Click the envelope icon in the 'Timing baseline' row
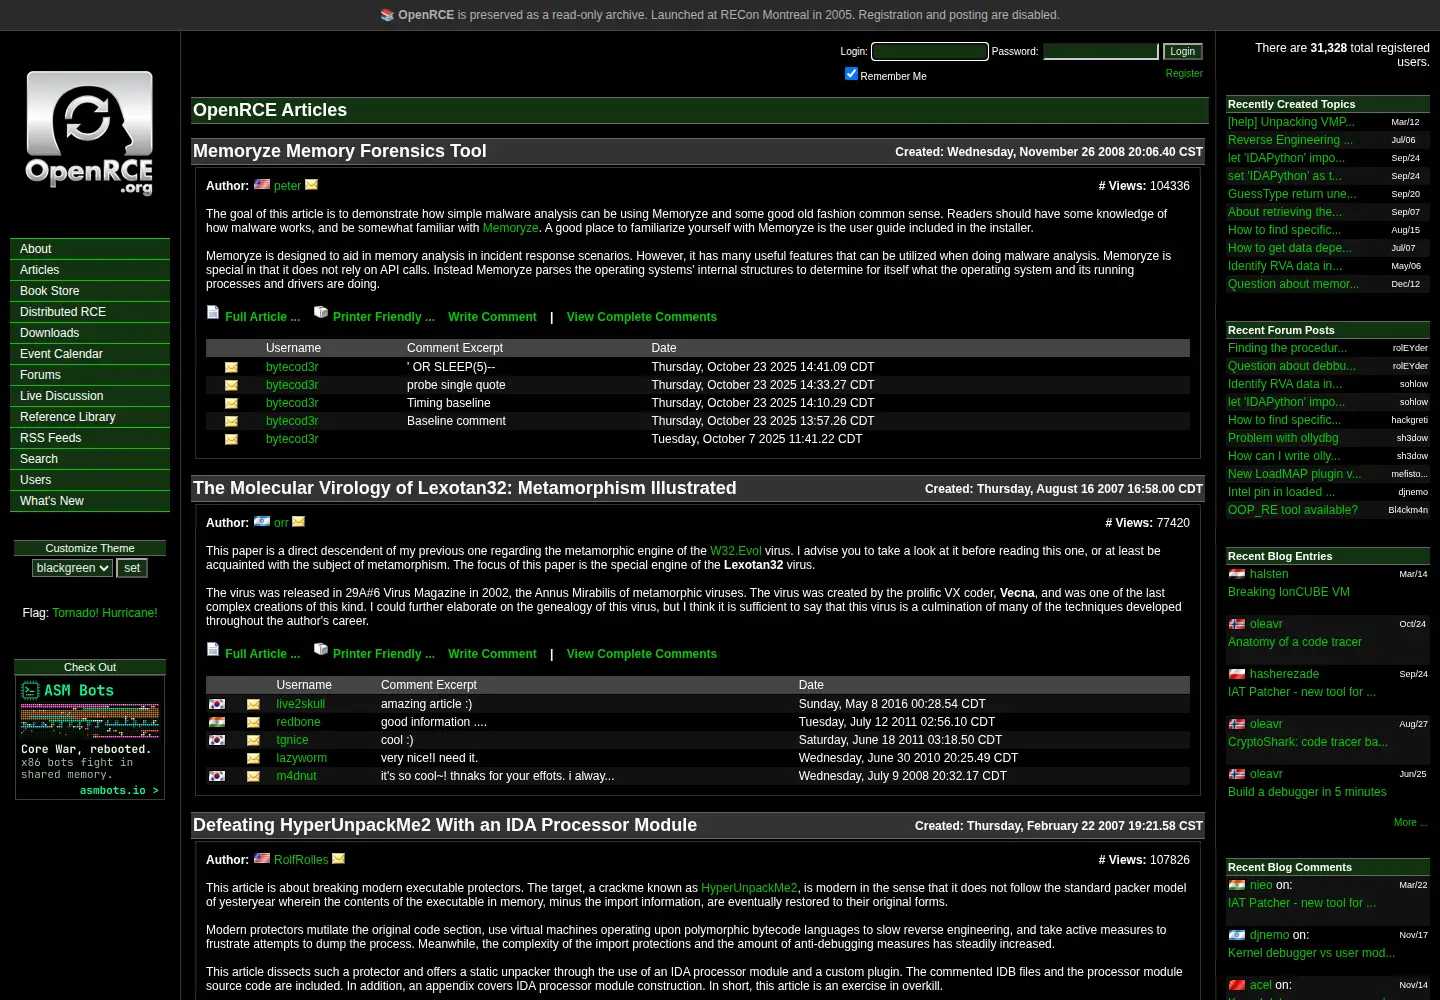The height and width of the screenshot is (1000, 1440). point(231,403)
